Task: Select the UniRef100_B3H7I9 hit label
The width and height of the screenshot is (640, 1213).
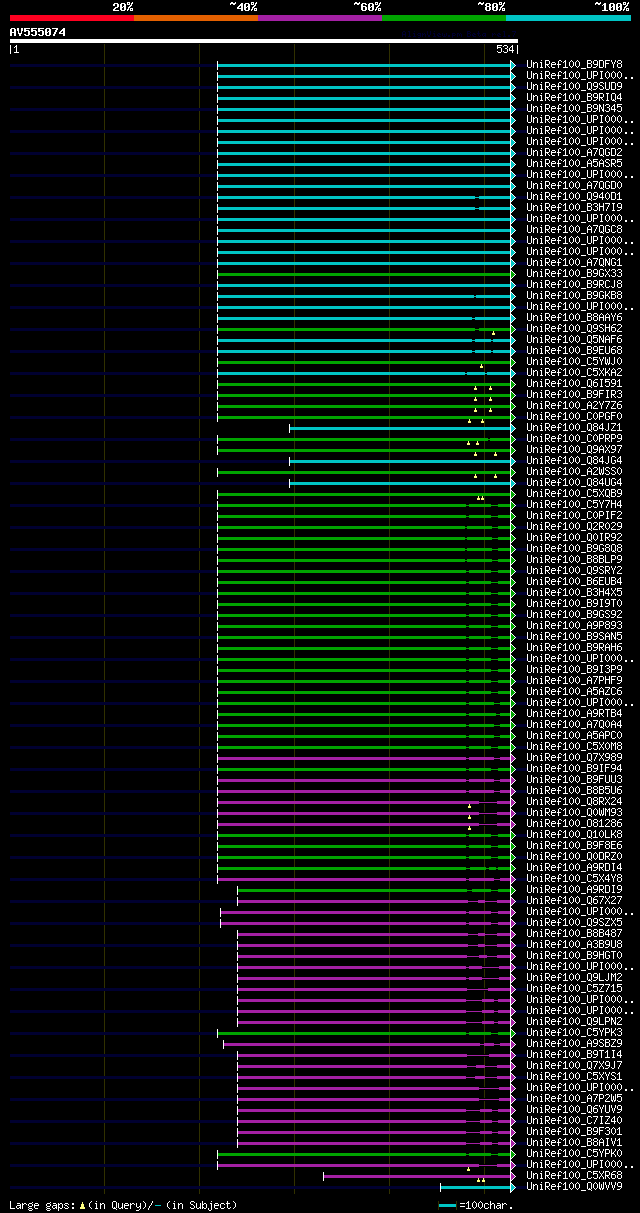Action: coord(575,207)
